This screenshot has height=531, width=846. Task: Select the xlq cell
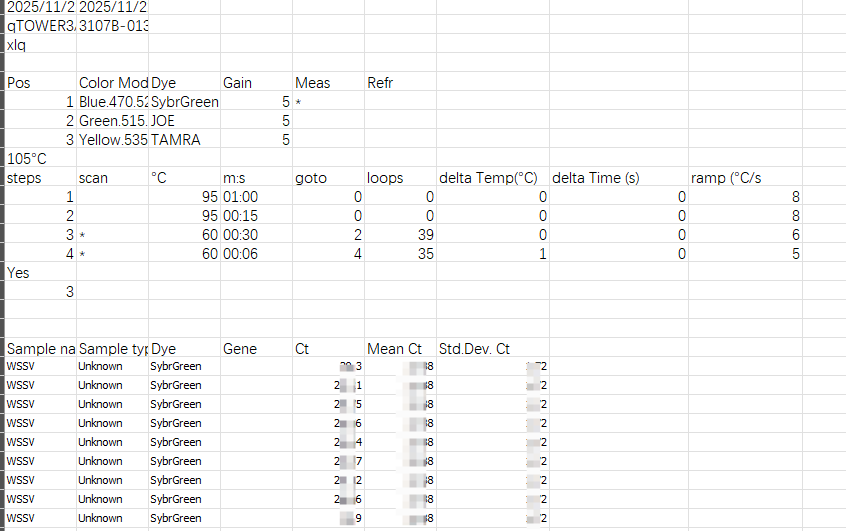point(40,45)
